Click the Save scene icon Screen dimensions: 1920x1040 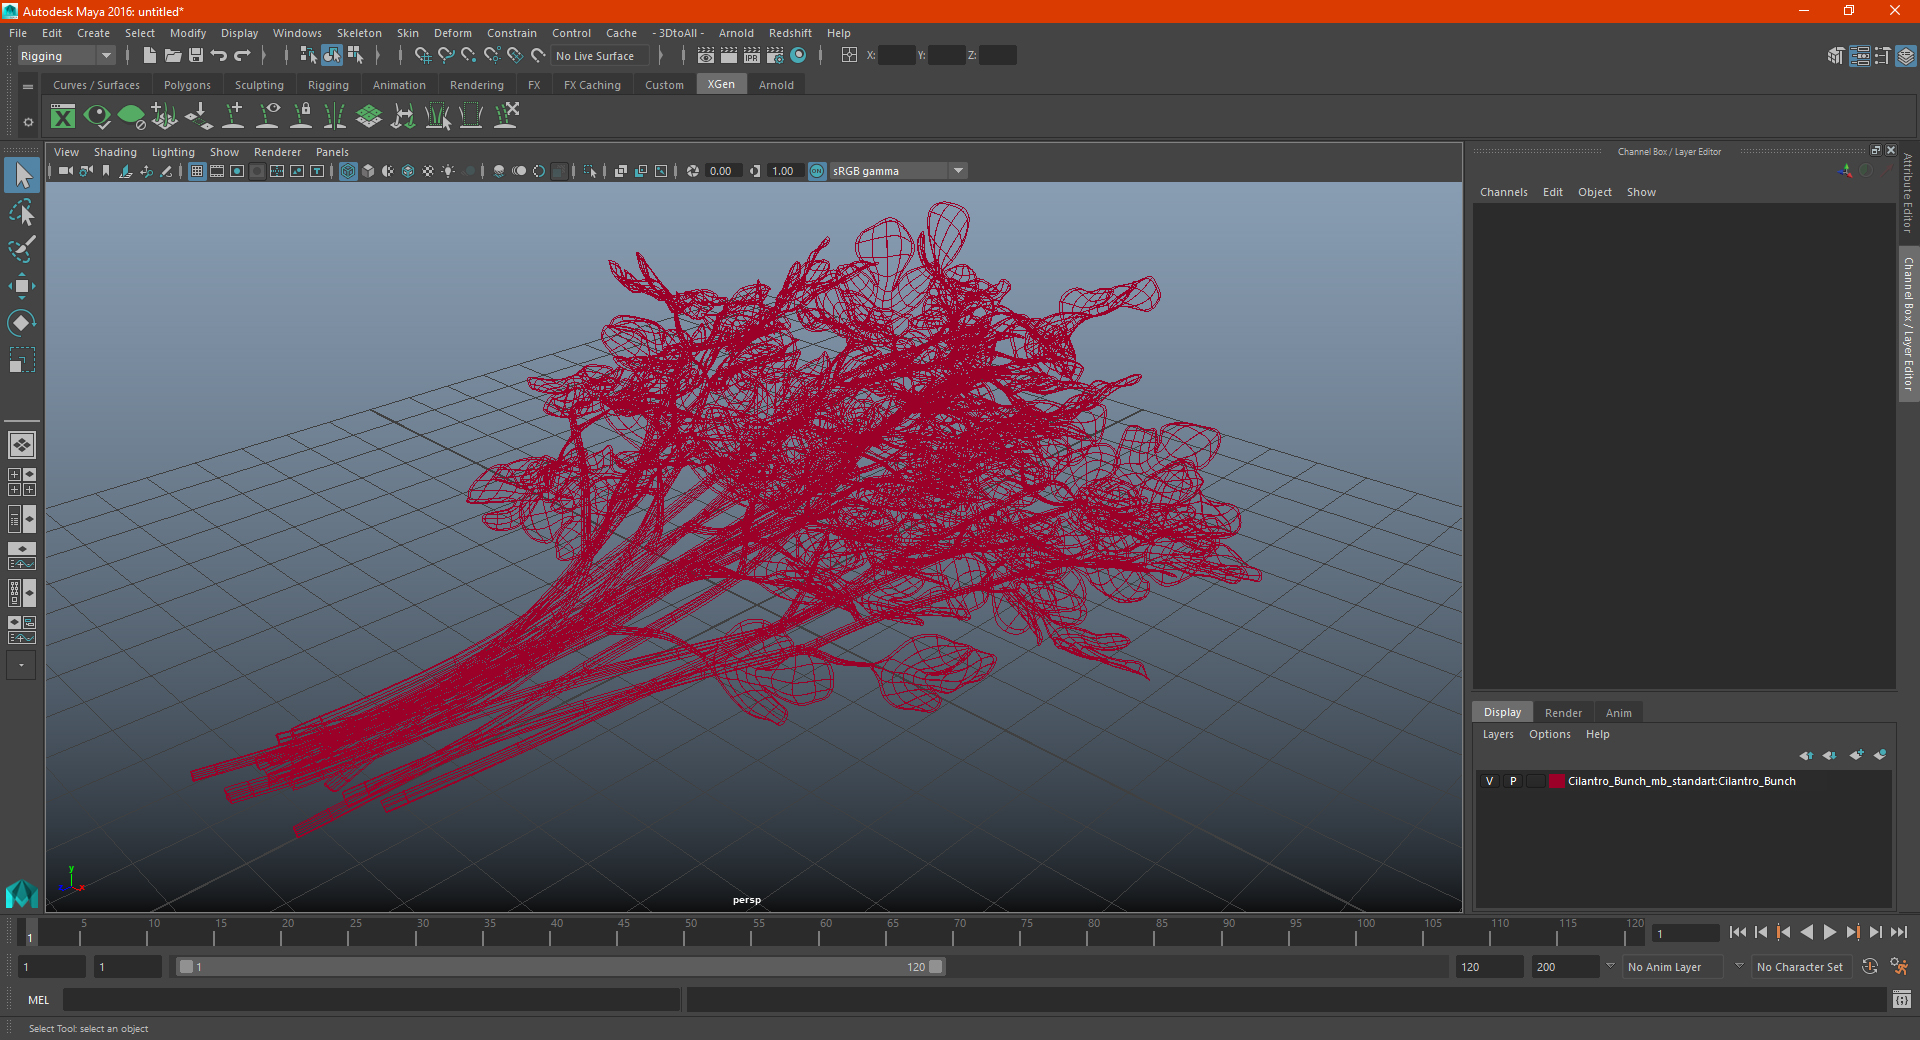pos(196,55)
